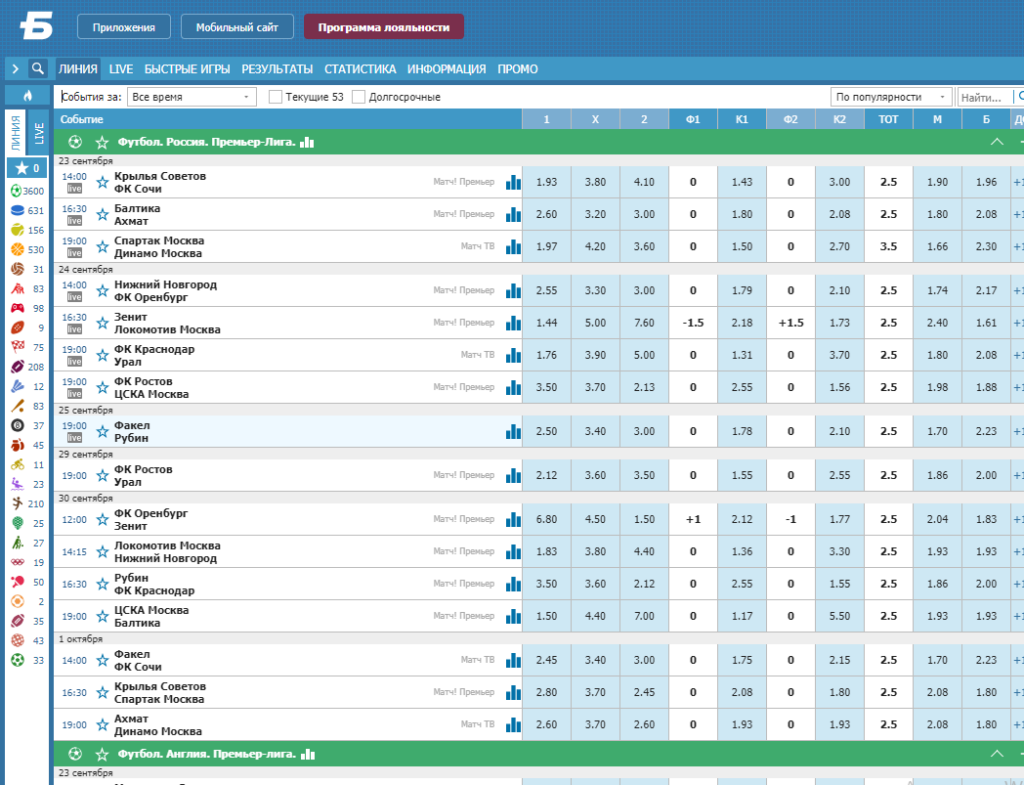Switch to vertical ЛИНИЯ tab in sidebar
Screen dimensions: 1024x785
coord(16,133)
